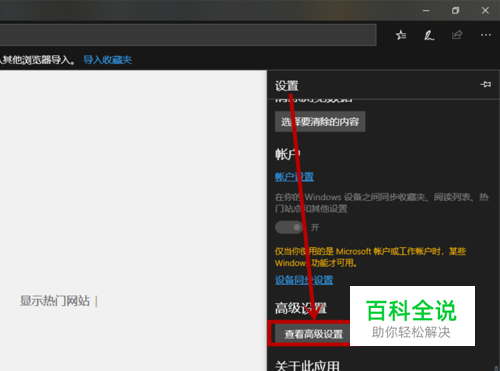Open the Favorites hub star icon

tap(401, 35)
